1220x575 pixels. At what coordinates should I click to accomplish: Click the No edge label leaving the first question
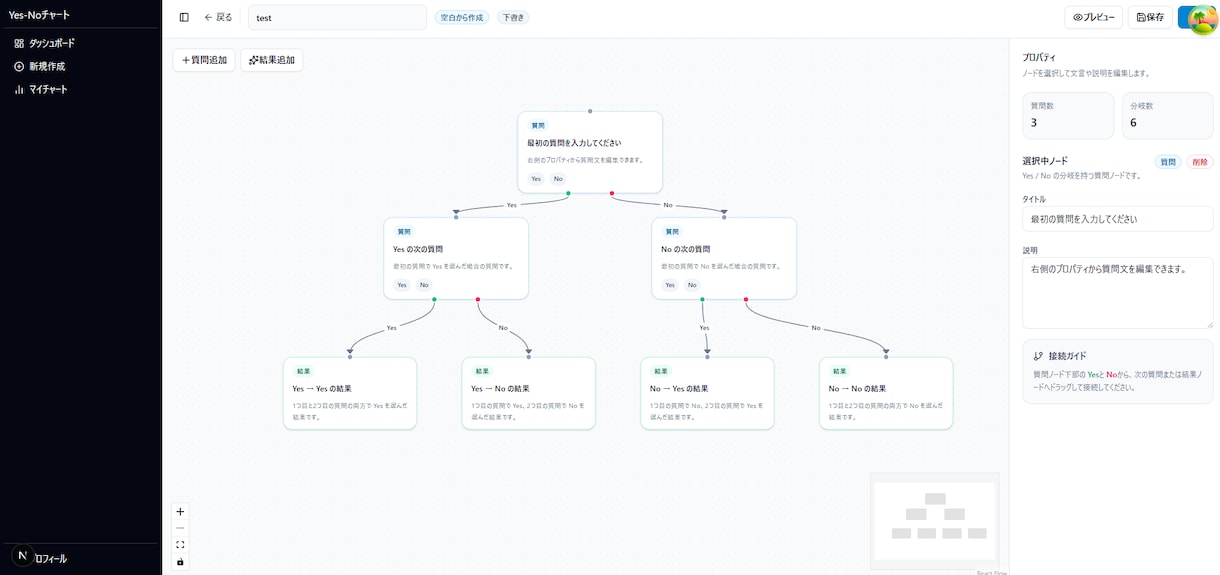[668, 205]
